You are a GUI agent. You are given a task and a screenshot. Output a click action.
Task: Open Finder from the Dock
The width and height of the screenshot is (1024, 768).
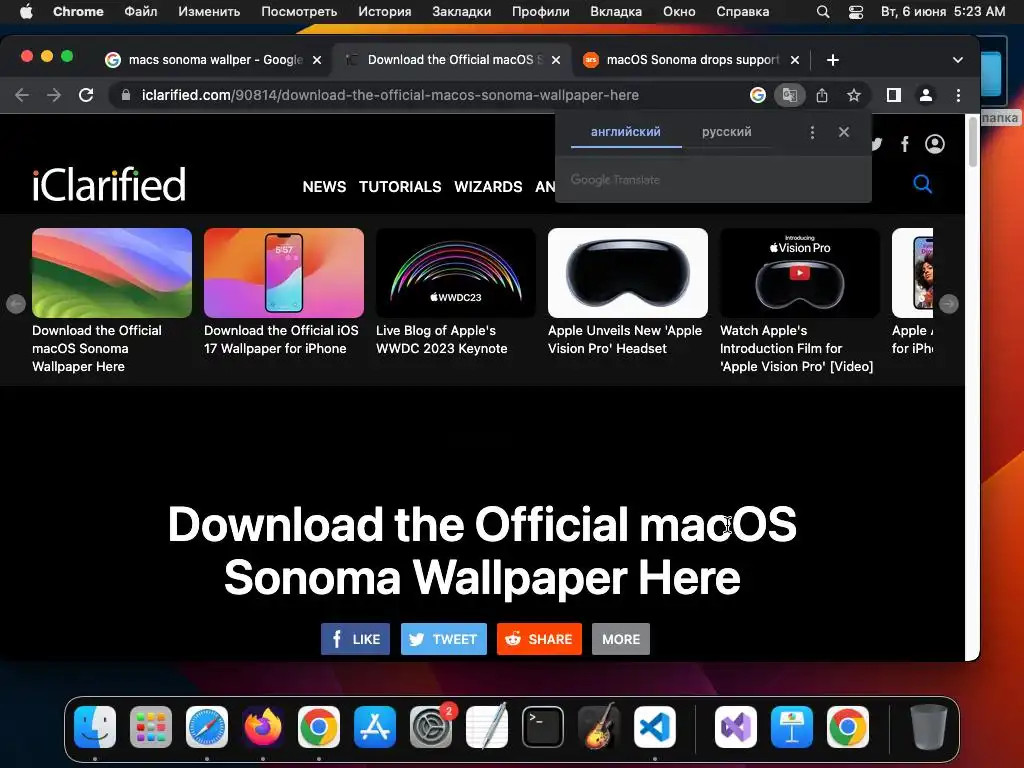(x=95, y=727)
